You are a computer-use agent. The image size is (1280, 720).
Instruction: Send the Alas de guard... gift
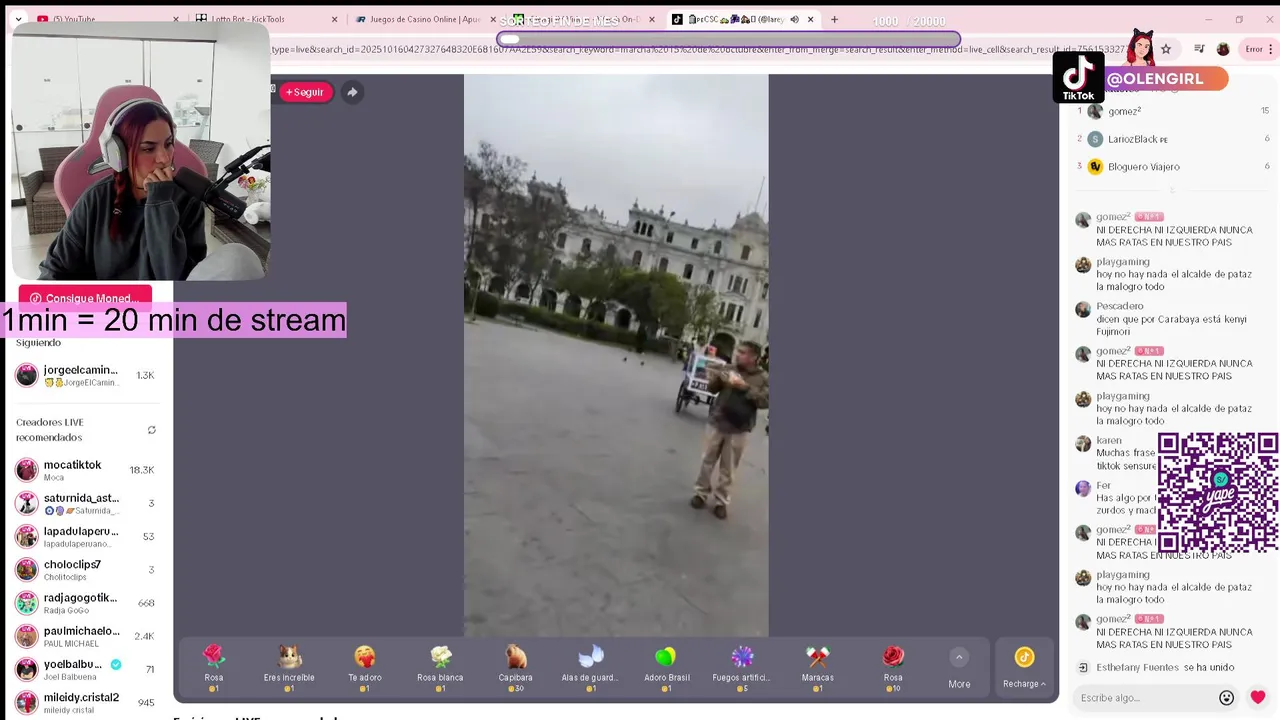click(x=591, y=668)
